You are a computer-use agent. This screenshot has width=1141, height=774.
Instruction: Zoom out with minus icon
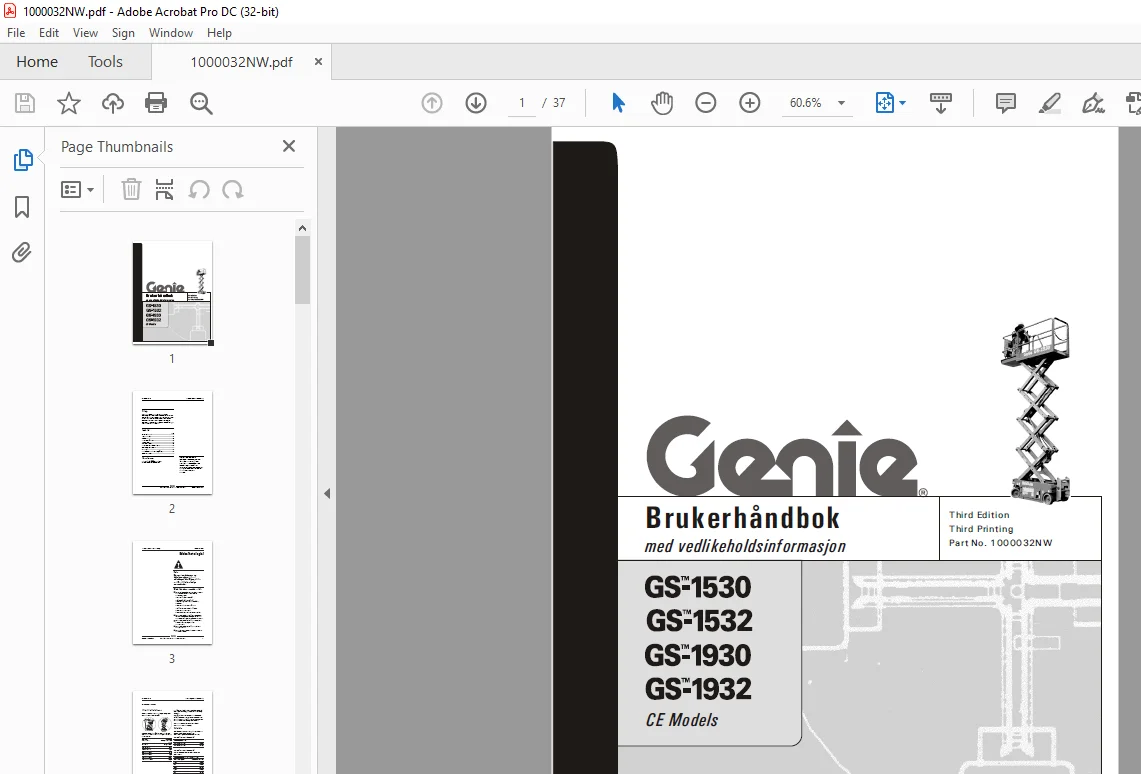[705, 103]
